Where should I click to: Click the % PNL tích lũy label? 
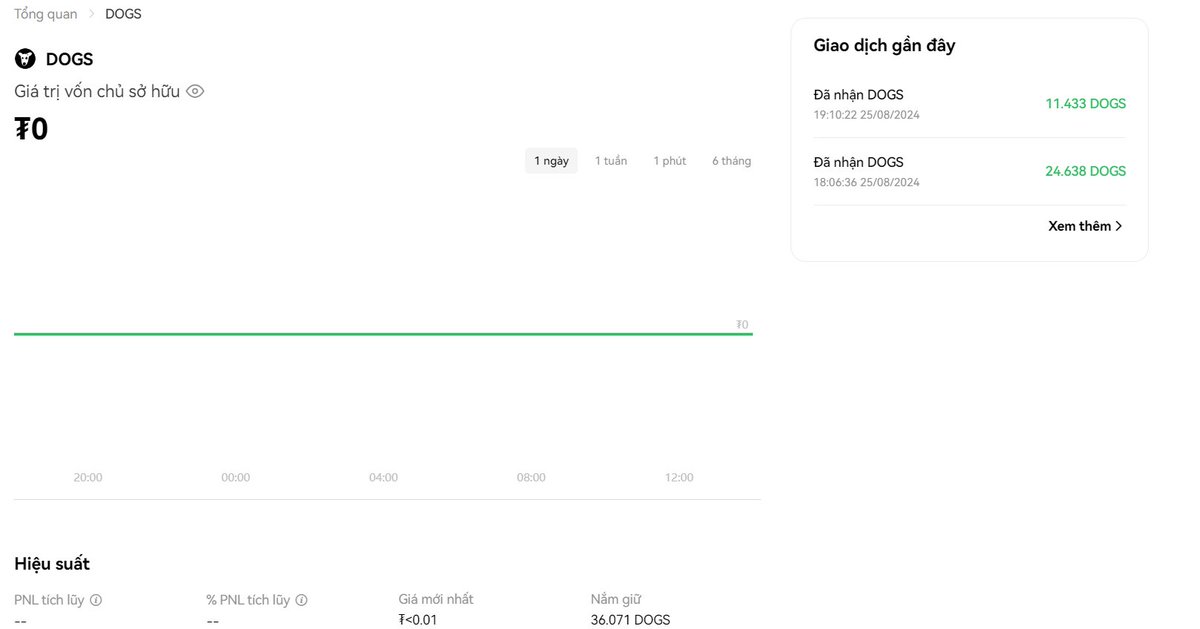[x=248, y=600]
